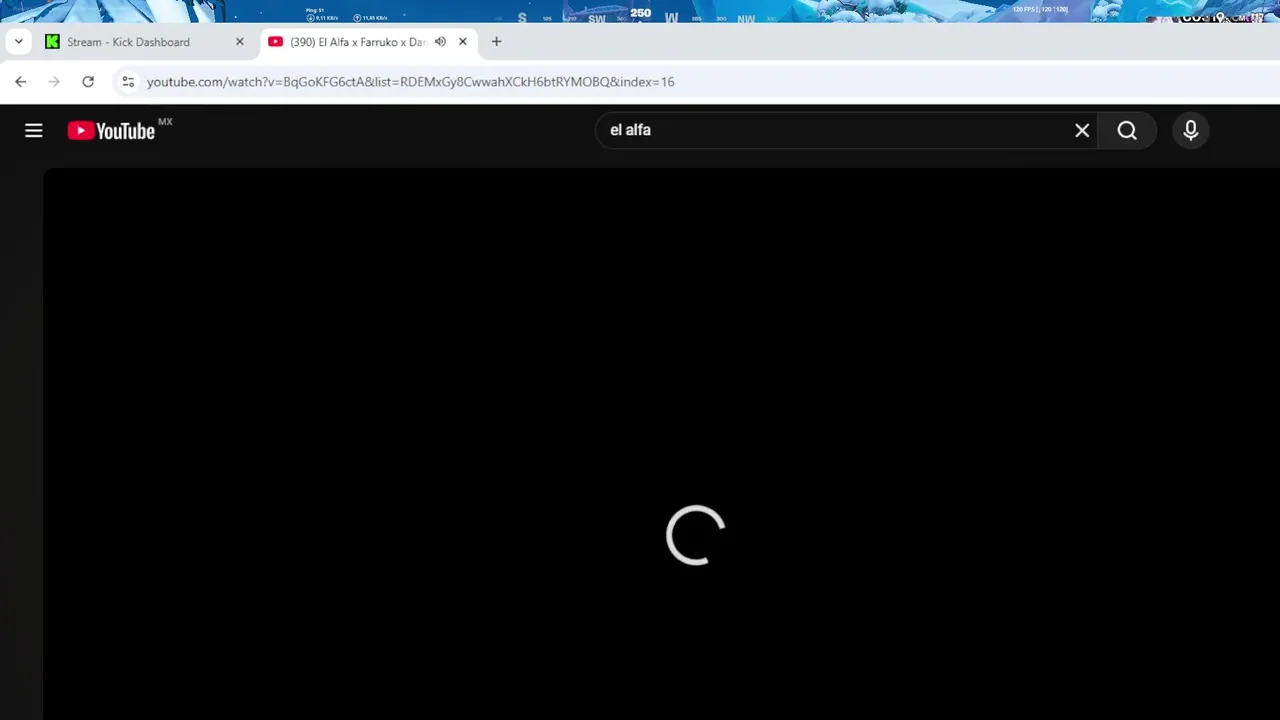Clear the 'el alfa' search text

coord(1081,131)
